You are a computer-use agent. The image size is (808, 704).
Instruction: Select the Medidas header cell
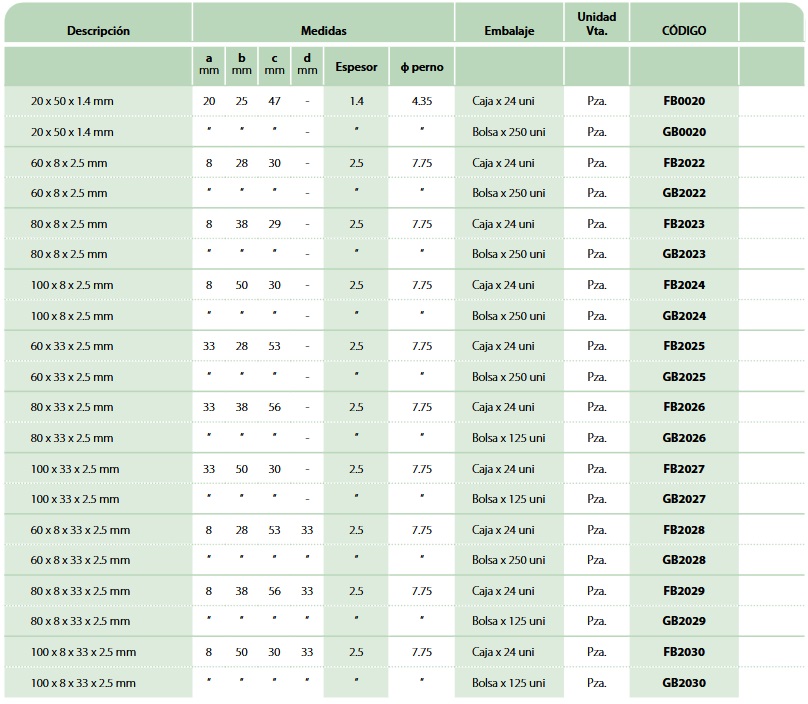tap(323, 30)
